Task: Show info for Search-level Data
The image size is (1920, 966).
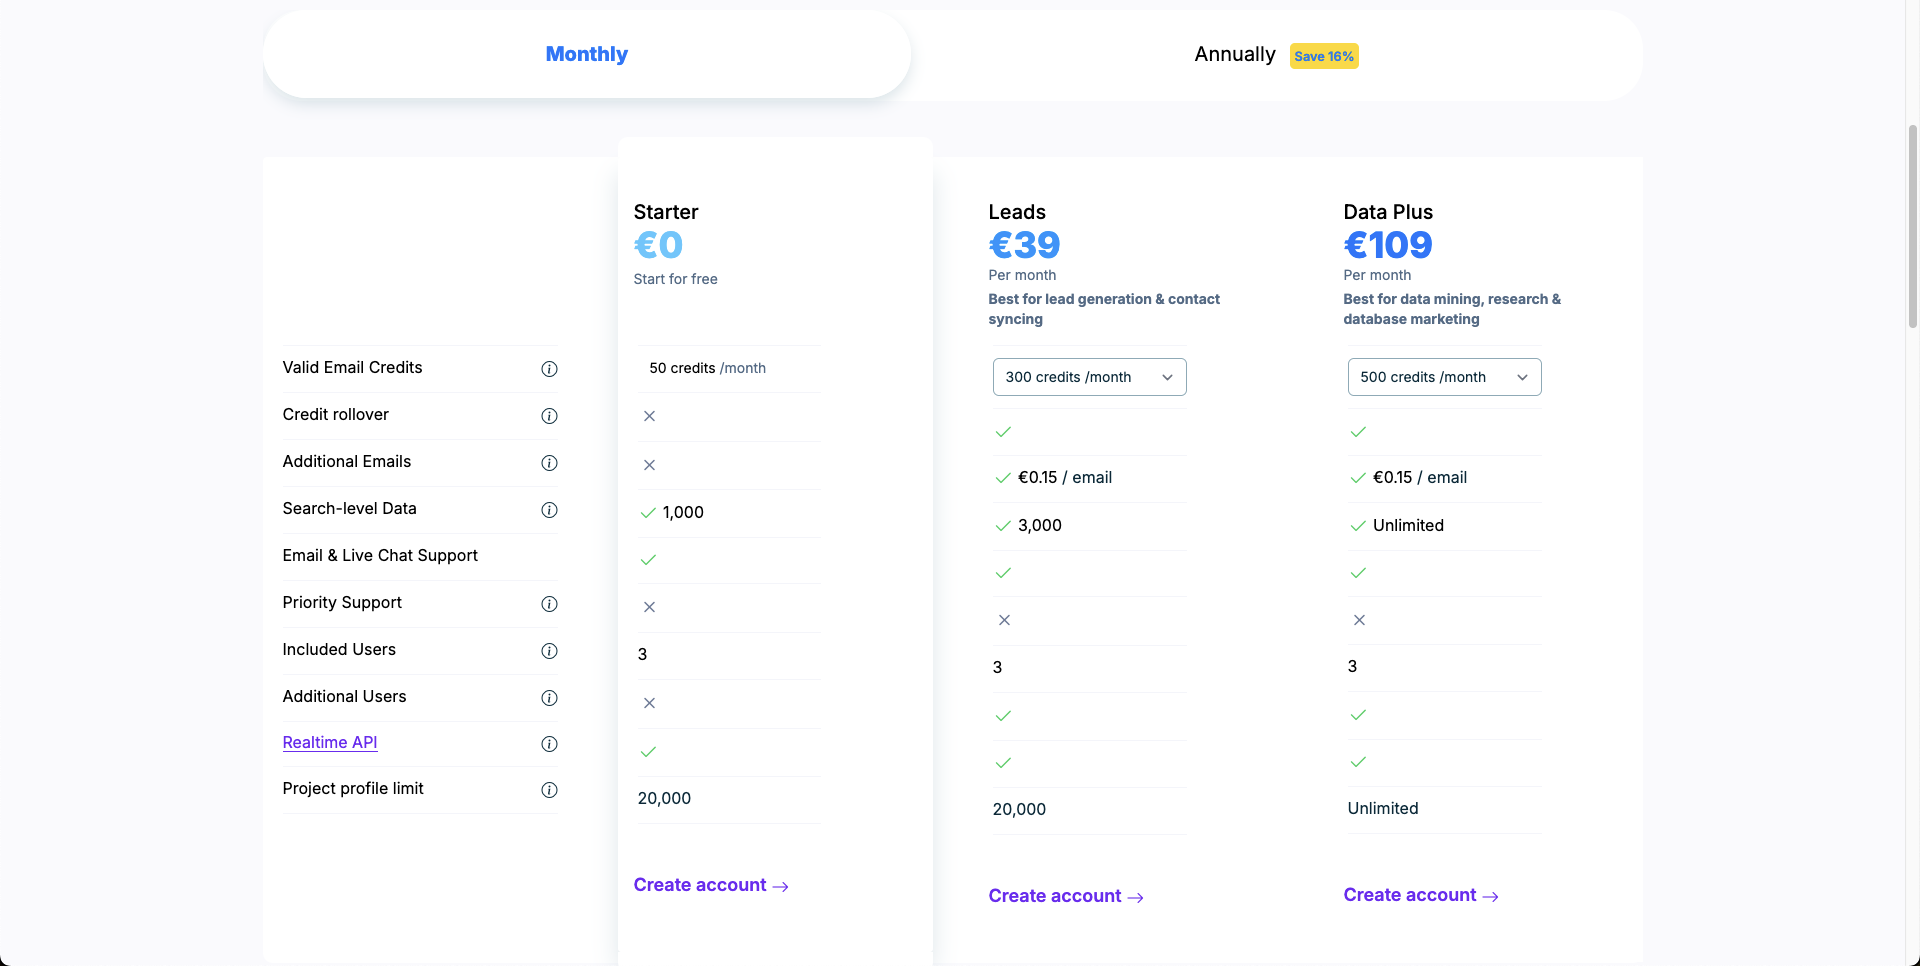Action: (549, 510)
